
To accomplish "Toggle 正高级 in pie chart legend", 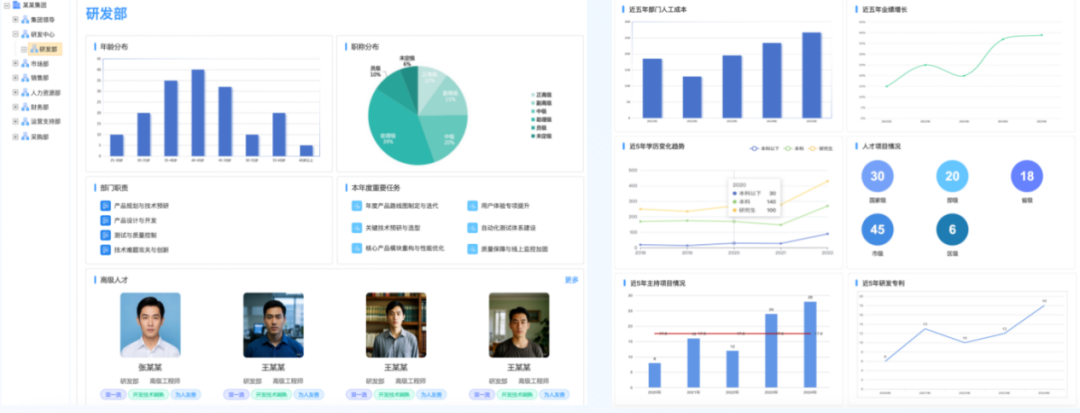I will tap(541, 95).
